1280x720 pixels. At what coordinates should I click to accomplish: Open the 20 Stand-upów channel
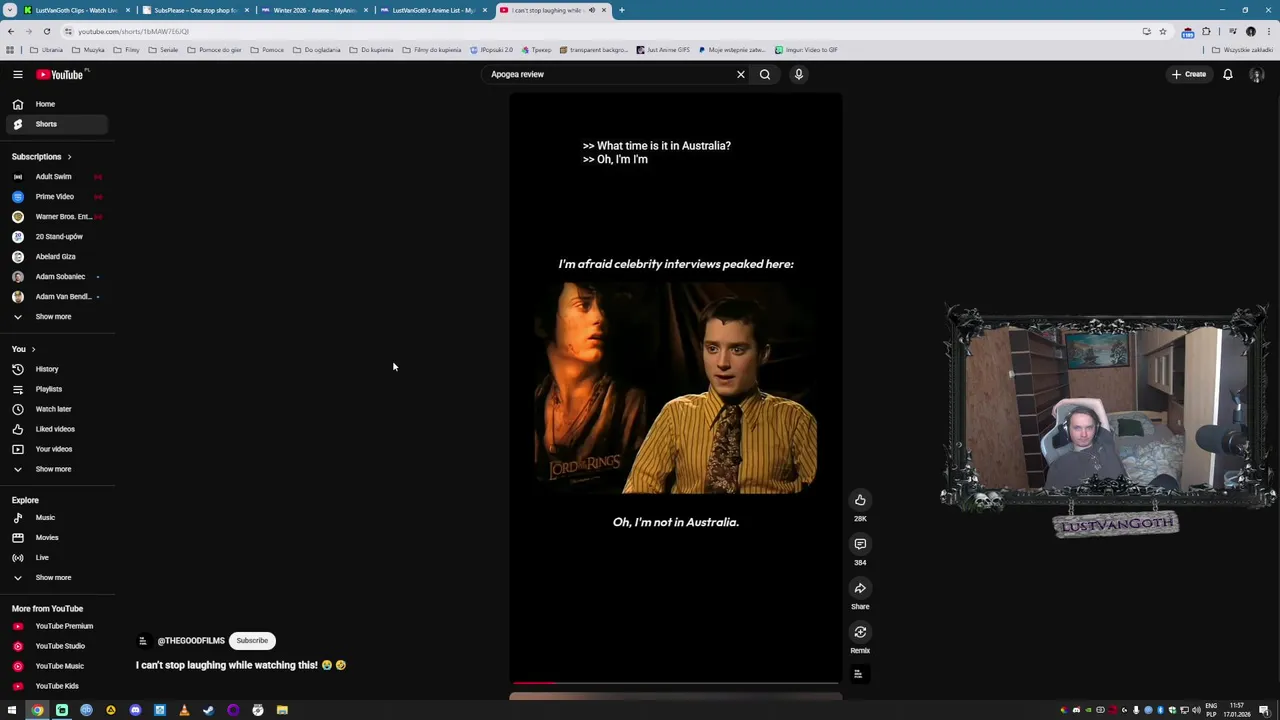click(55, 237)
